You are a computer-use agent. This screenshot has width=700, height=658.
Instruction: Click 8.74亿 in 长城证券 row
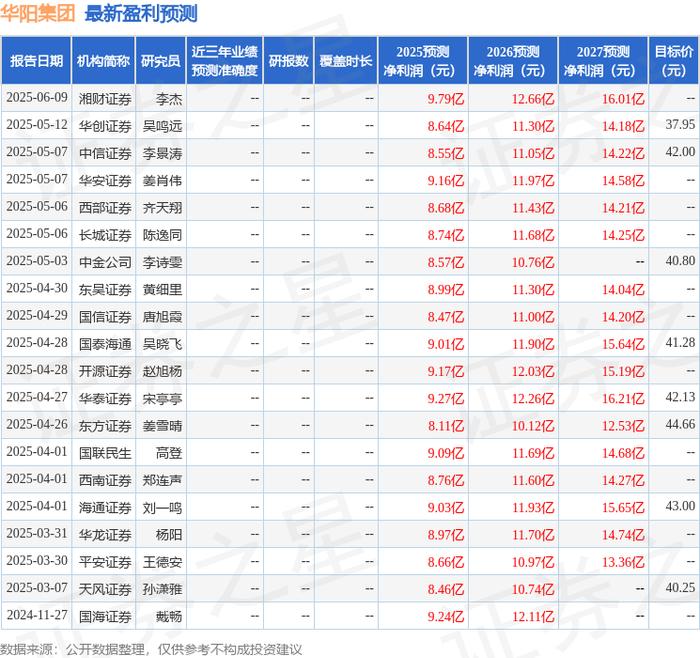tap(446, 235)
